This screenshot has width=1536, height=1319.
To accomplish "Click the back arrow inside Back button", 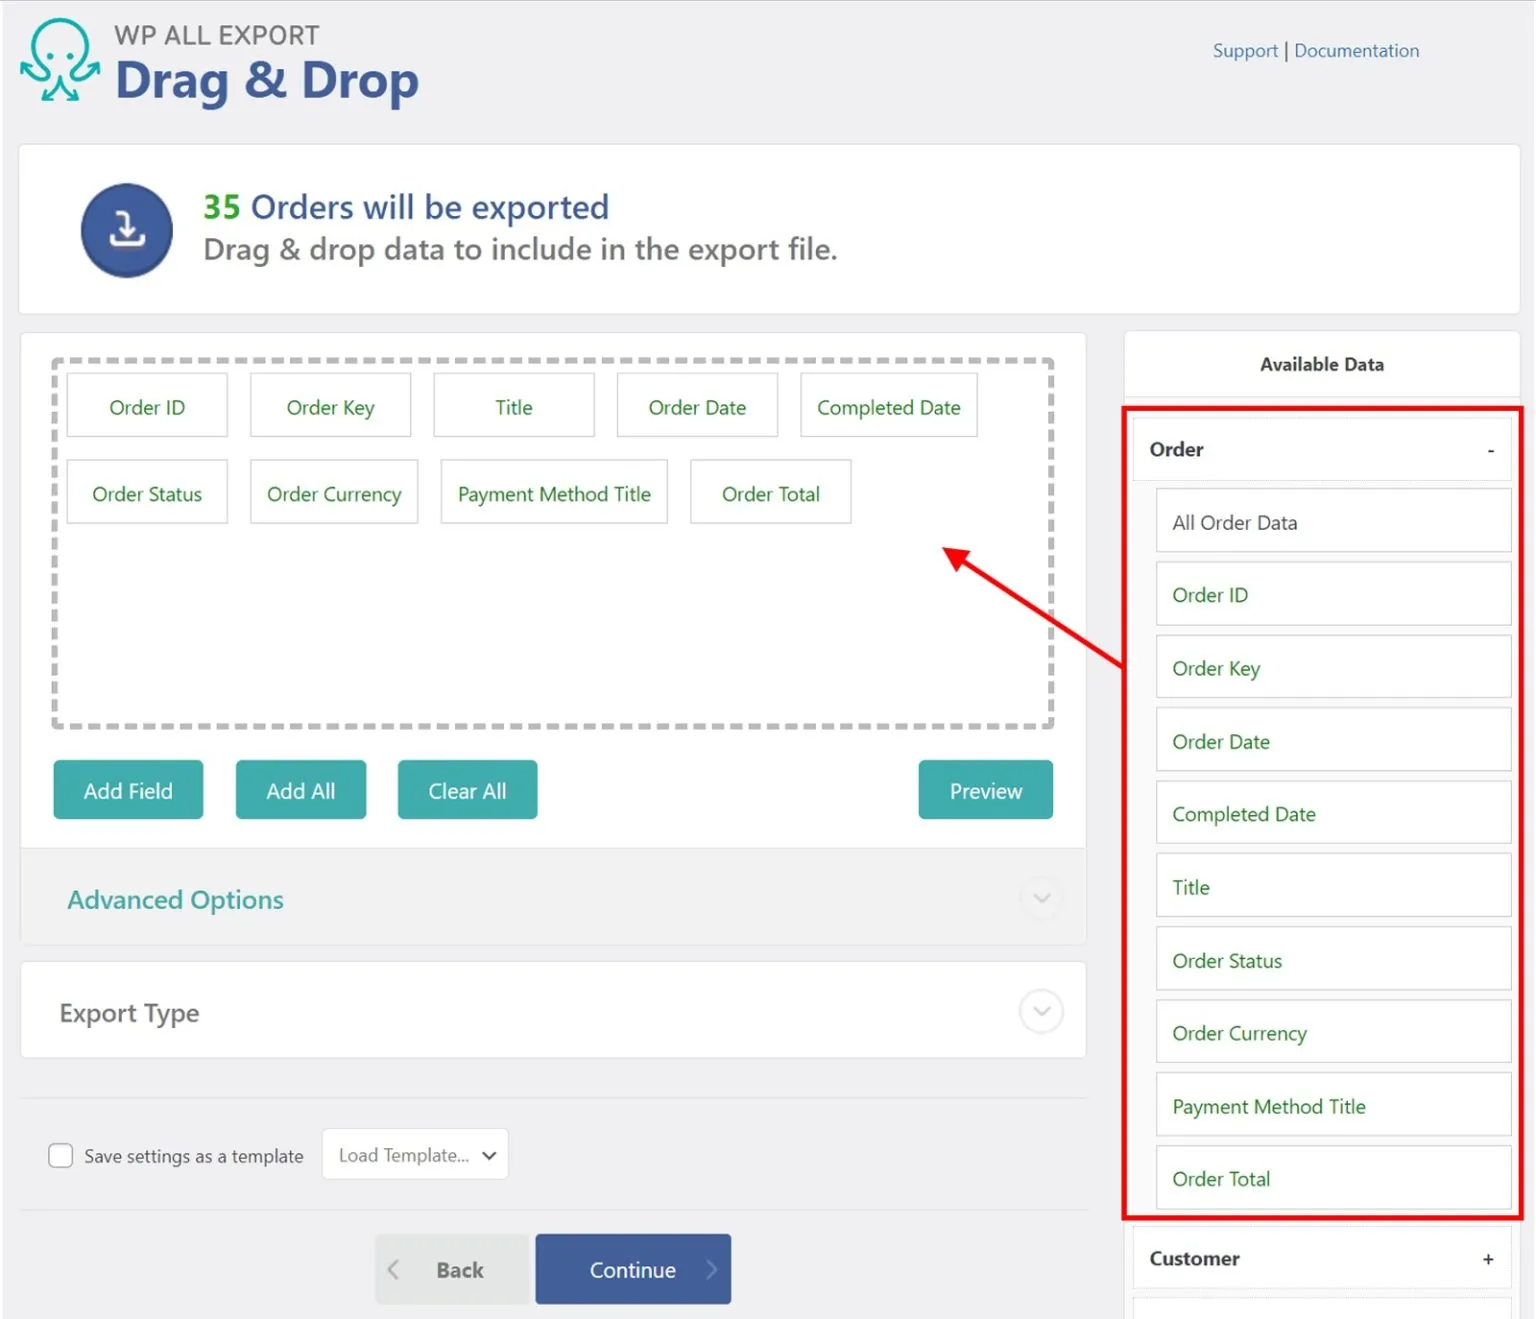I will point(395,1269).
